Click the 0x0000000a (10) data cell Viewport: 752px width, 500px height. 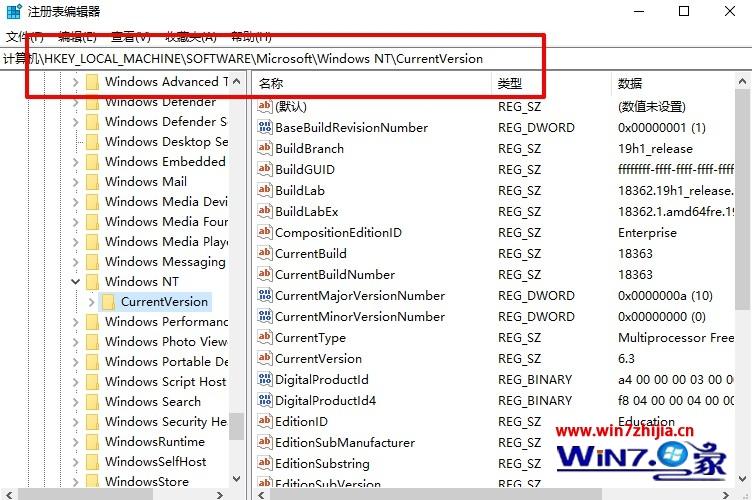(x=665, y=295)
